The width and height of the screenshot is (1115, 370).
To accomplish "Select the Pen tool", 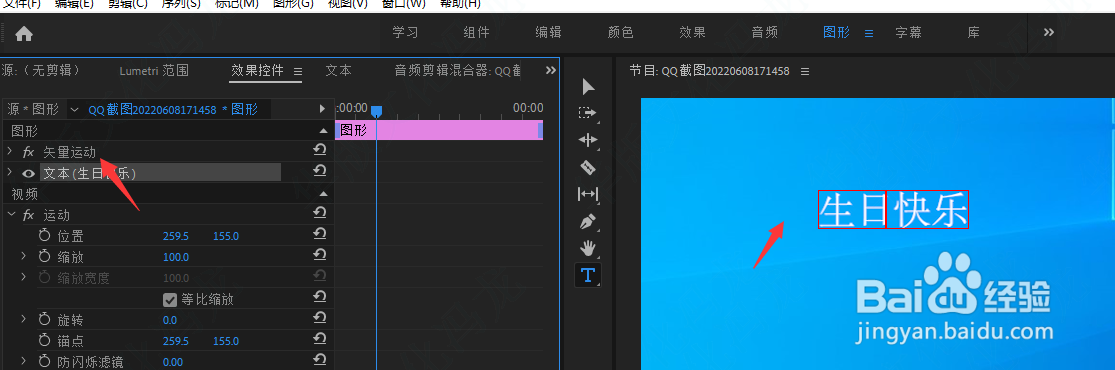I will pos(588,221).
